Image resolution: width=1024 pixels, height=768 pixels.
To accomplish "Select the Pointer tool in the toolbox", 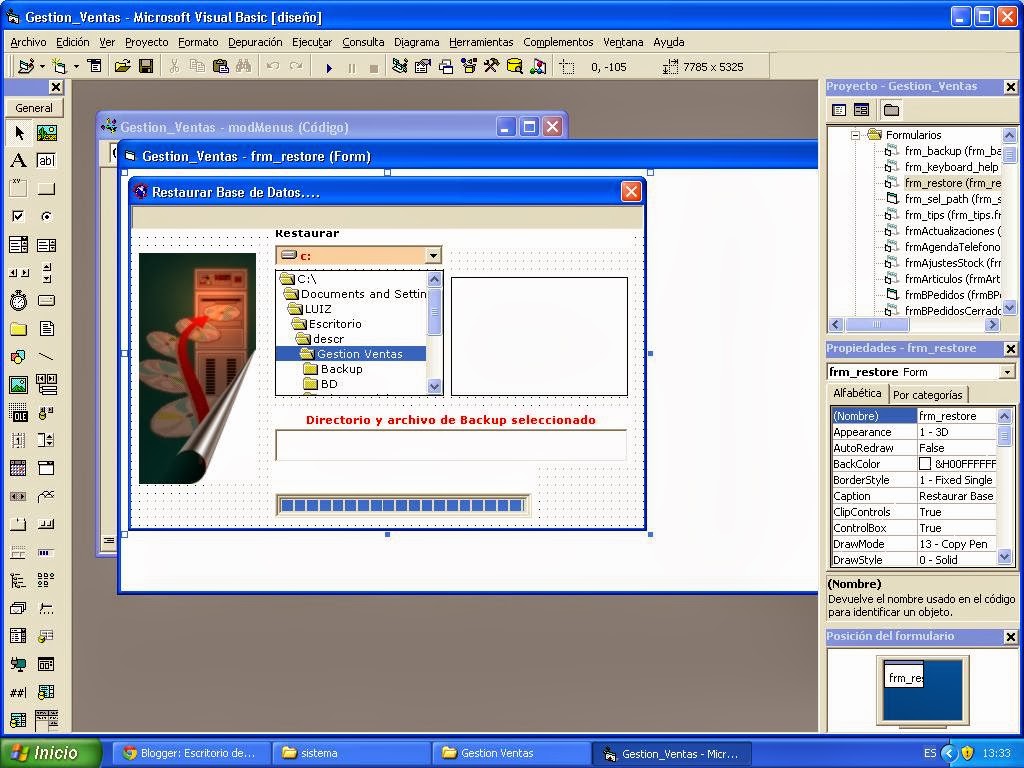I will (x=19, y=134).
